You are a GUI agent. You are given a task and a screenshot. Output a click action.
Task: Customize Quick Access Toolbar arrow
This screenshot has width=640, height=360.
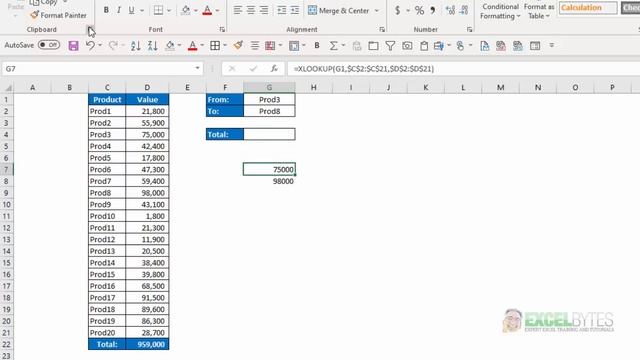pos(551,45)
